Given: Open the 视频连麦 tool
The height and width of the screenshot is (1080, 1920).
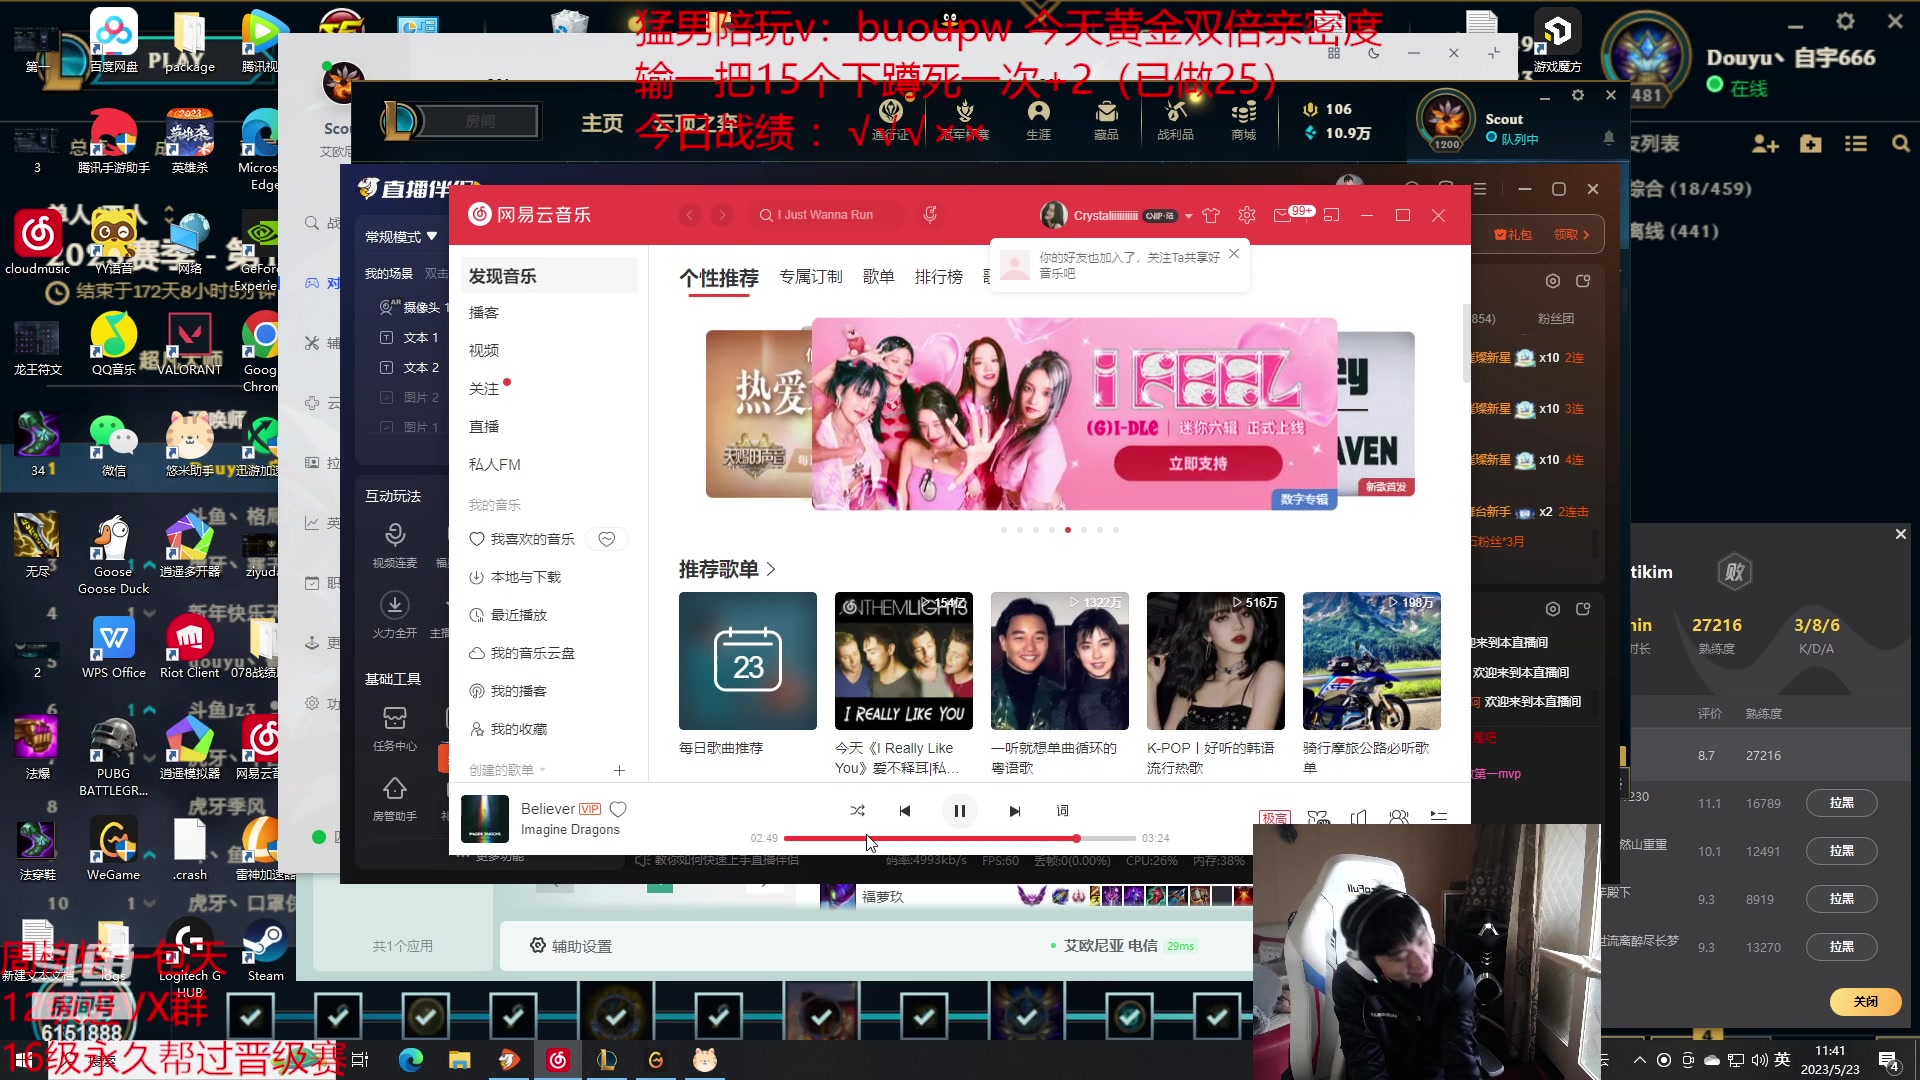Looking at the screenshot, I should point(394,545).
